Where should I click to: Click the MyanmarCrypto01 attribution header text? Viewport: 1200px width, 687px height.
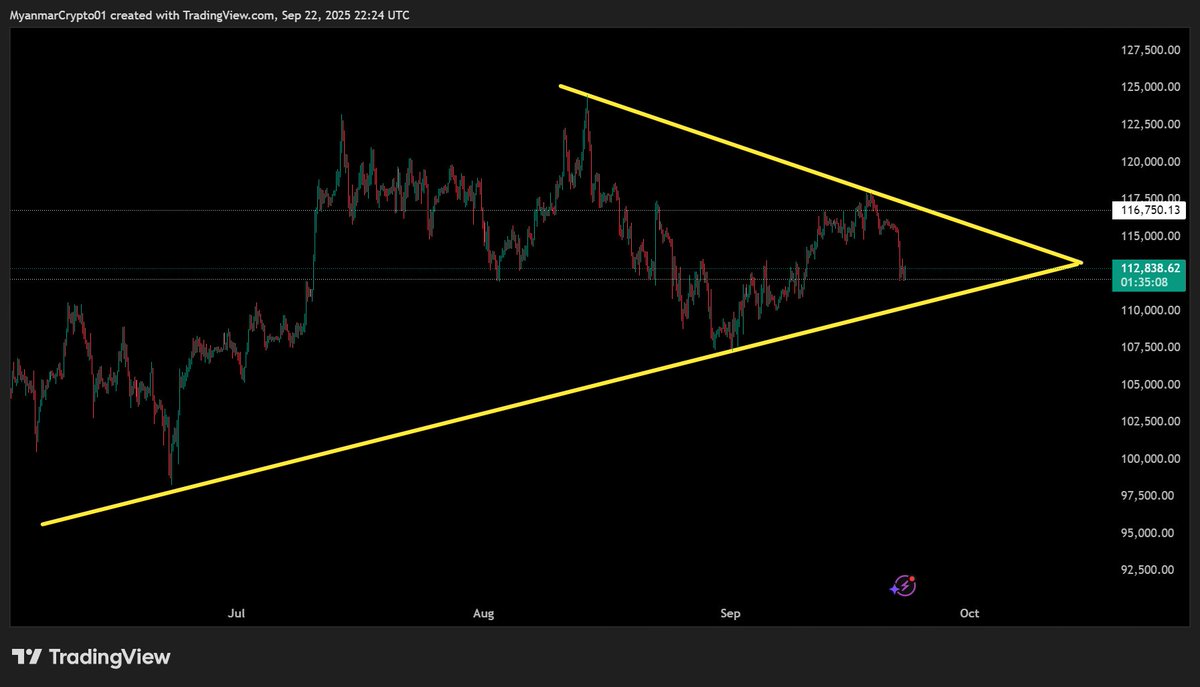point(209,15)
